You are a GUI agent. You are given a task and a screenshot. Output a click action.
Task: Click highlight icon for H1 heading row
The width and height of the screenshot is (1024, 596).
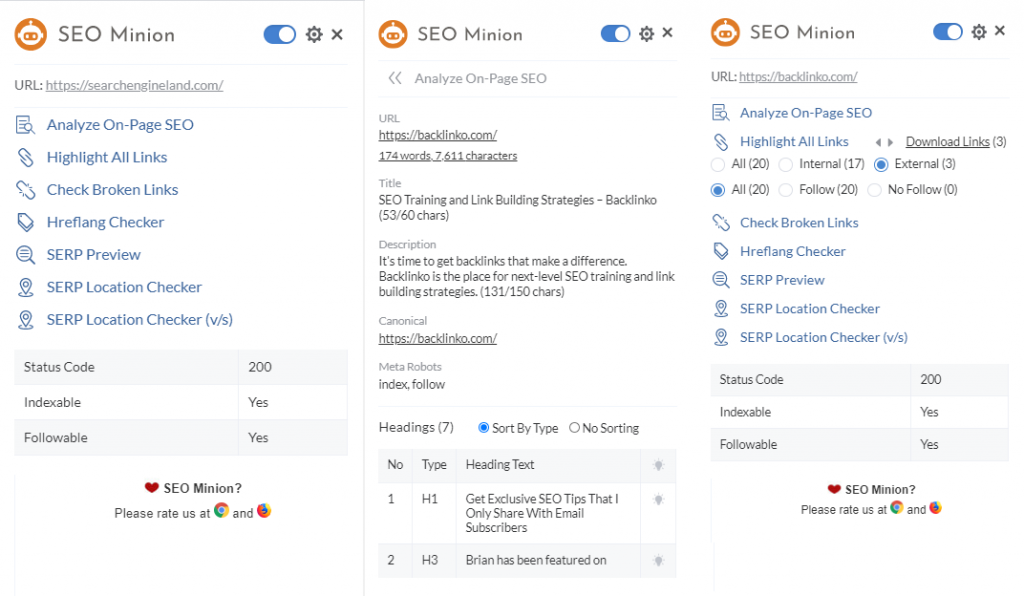click(x=658, y=499)
